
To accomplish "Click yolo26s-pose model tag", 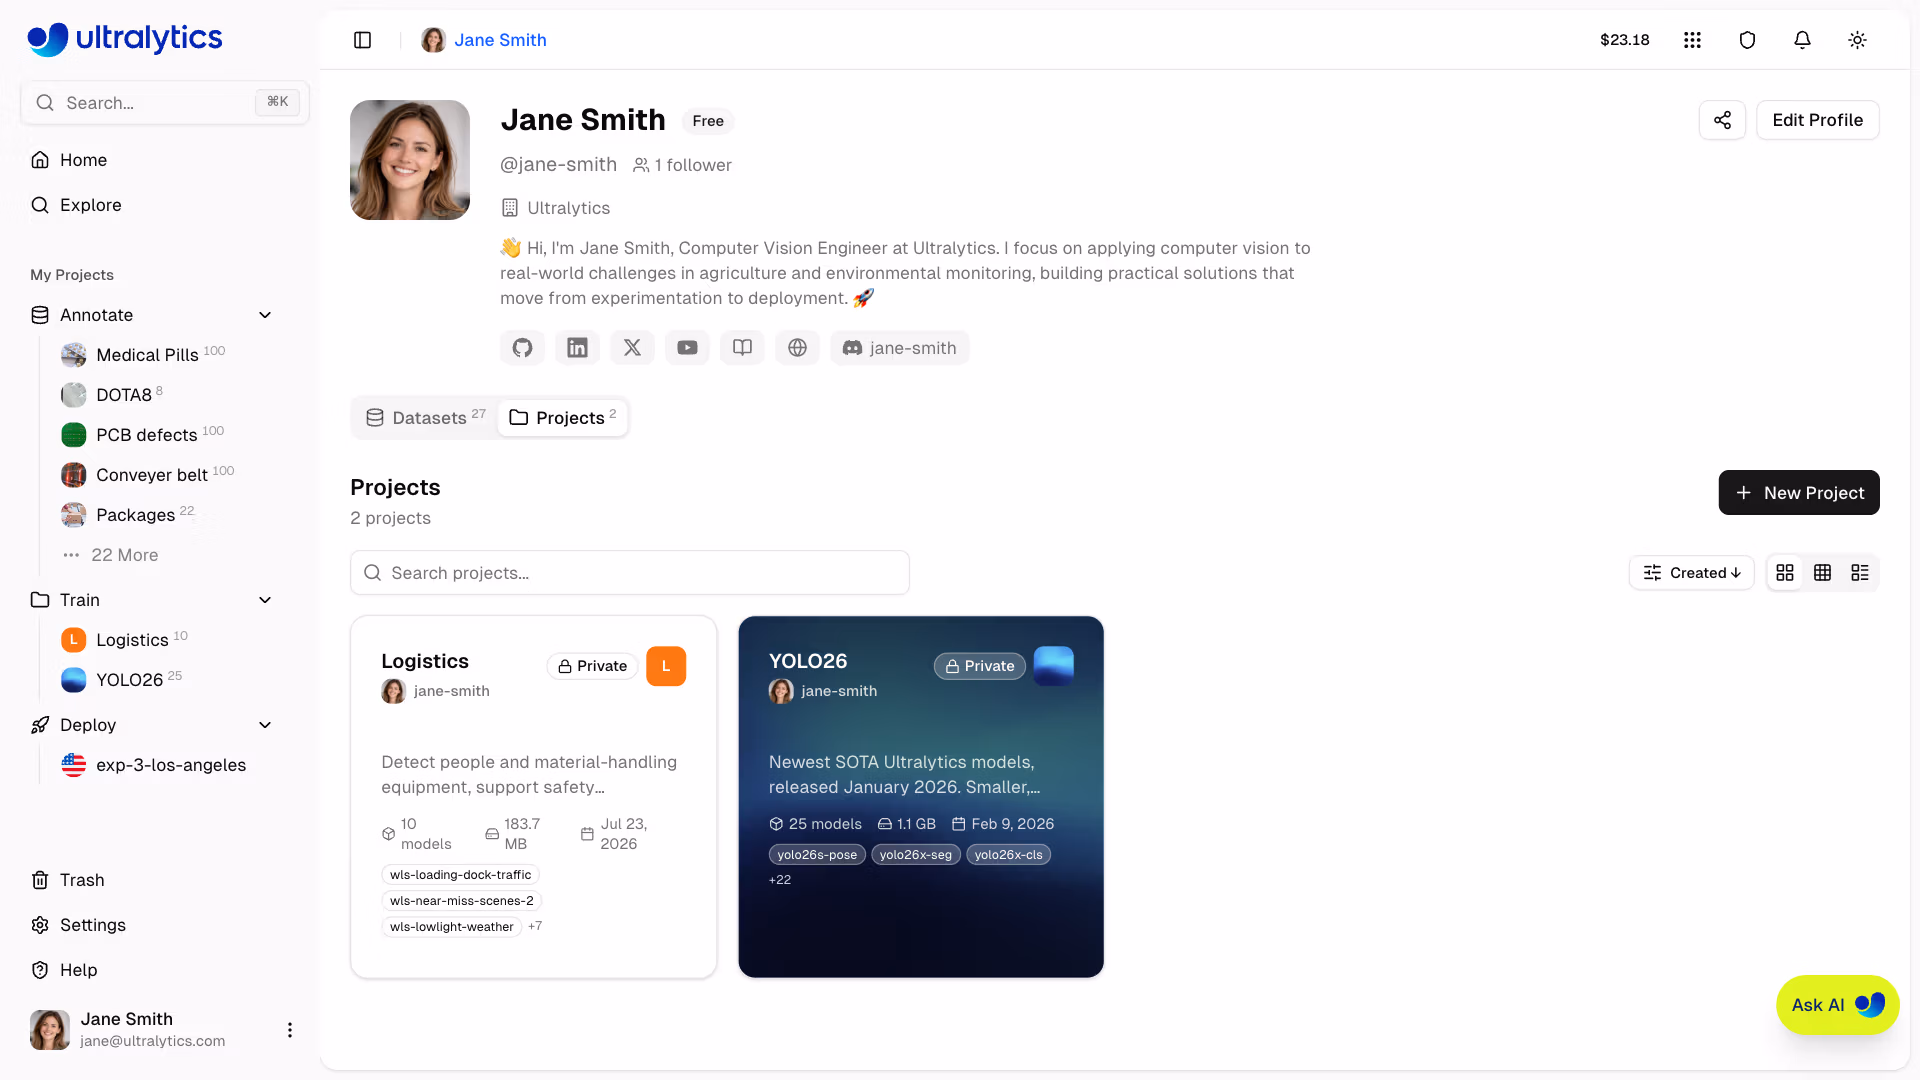I will tap(817, 855).
